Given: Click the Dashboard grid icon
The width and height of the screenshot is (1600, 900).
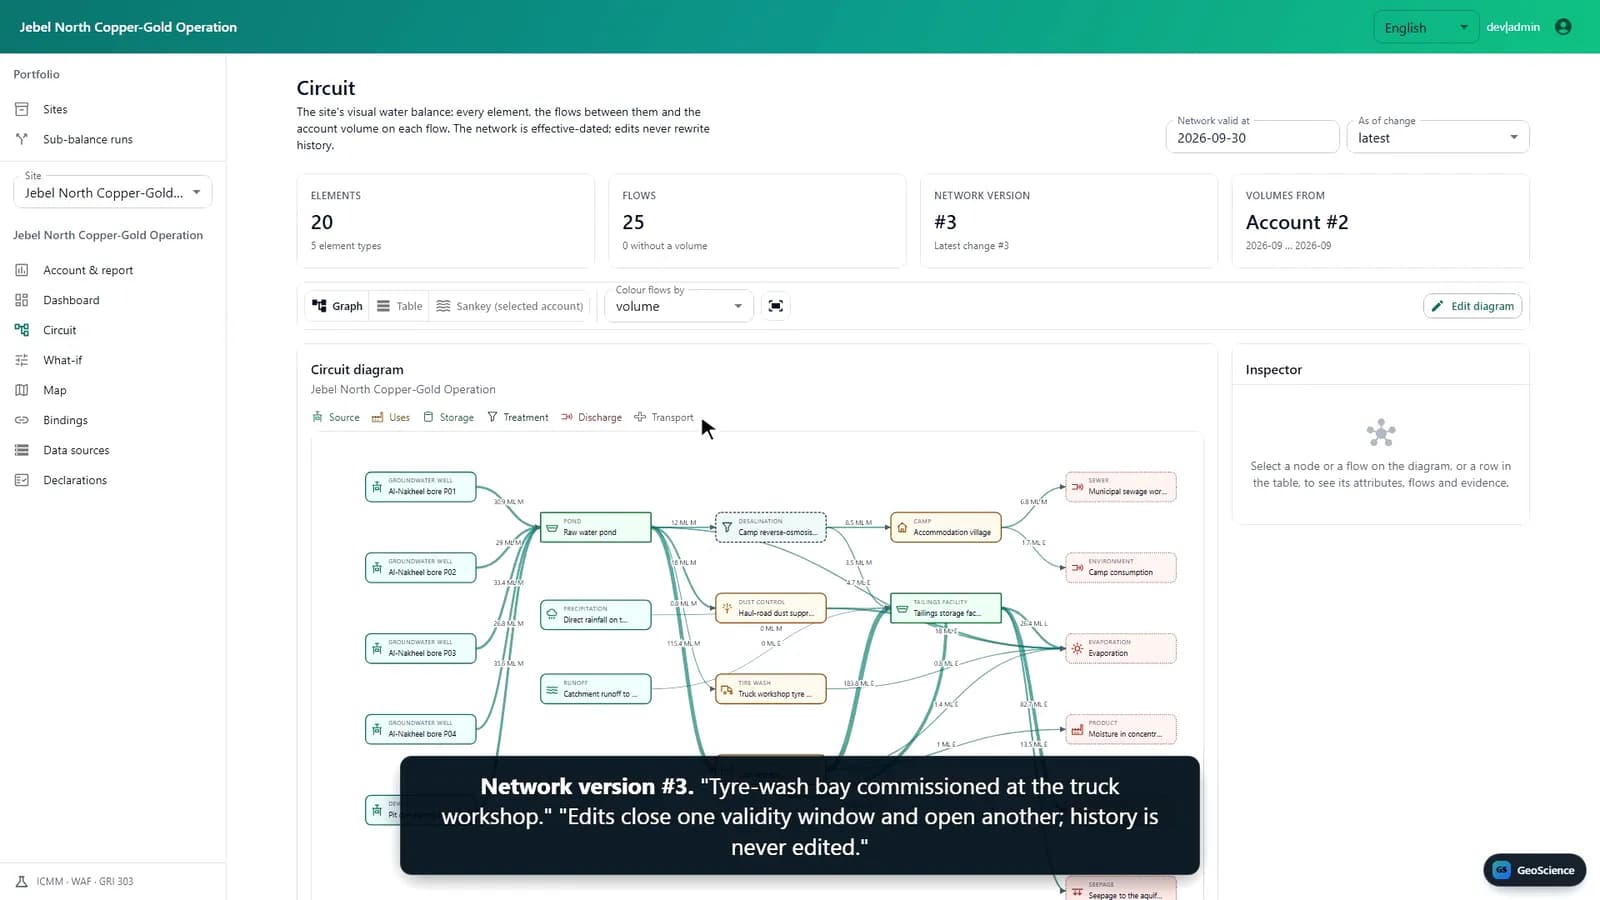Looking at the screenshot, I should tap(22, 300).
